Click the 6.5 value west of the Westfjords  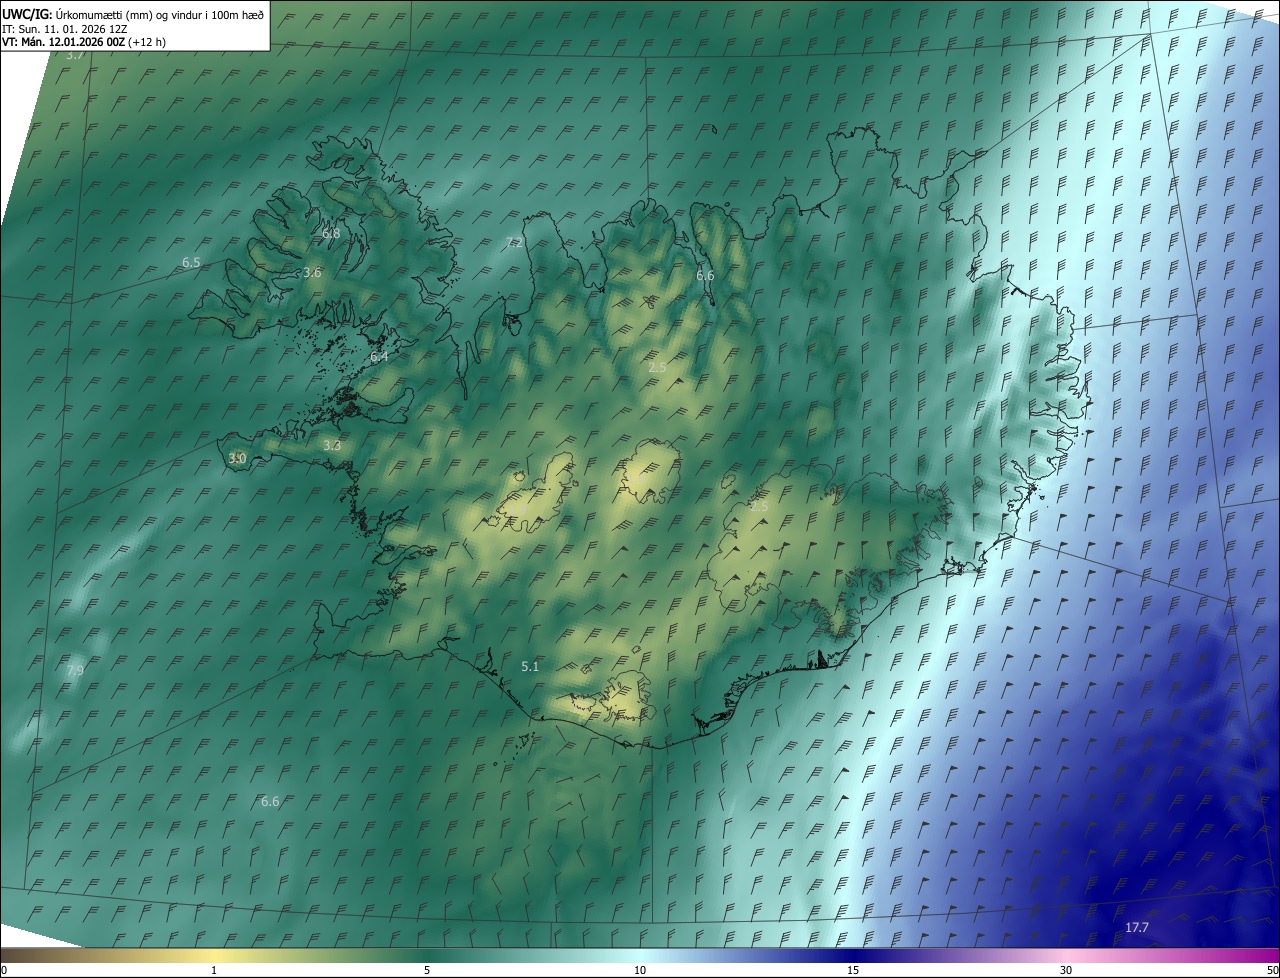(x=191, y=262)
